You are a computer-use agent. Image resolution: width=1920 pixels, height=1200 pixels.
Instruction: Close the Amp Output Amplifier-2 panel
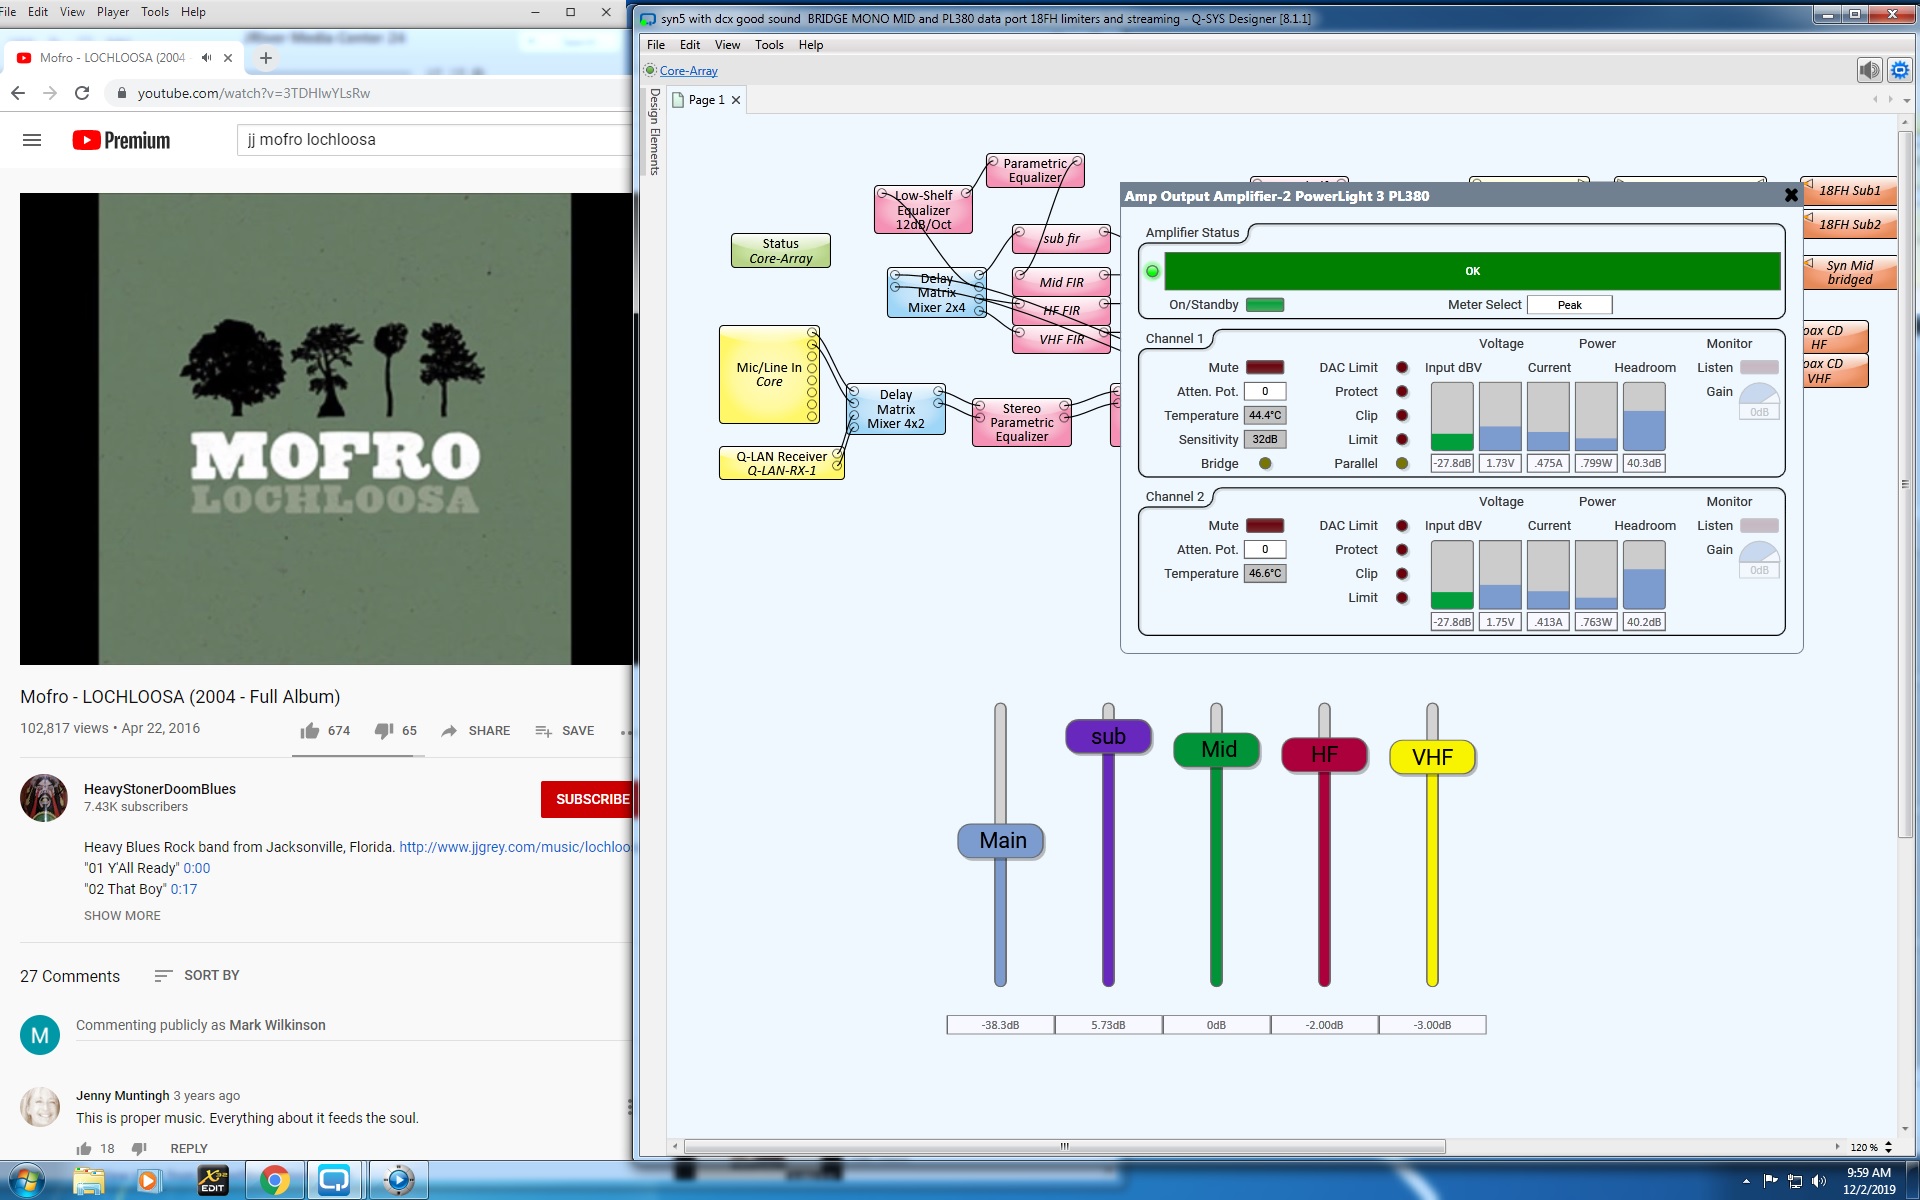point(1791,196)
